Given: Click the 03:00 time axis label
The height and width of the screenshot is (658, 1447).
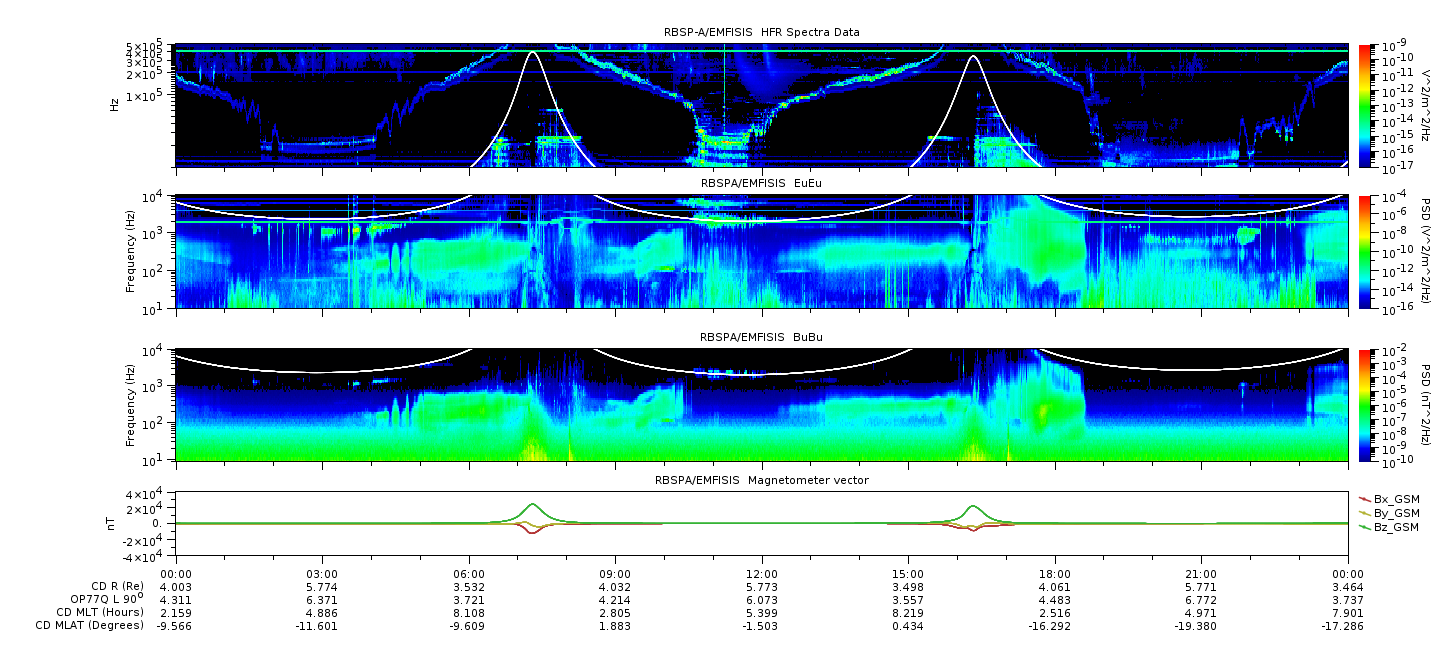Looking at the screenshot, I should tap(322, 573).
